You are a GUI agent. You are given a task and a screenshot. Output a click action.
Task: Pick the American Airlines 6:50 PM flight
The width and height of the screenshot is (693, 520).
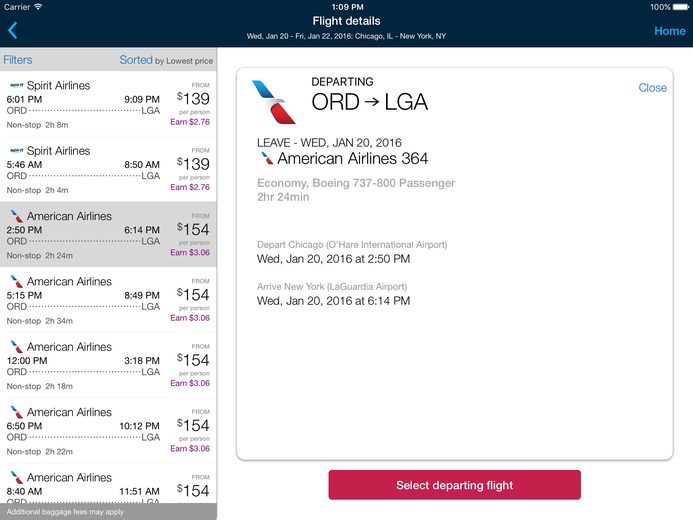[x=108, y=431]
